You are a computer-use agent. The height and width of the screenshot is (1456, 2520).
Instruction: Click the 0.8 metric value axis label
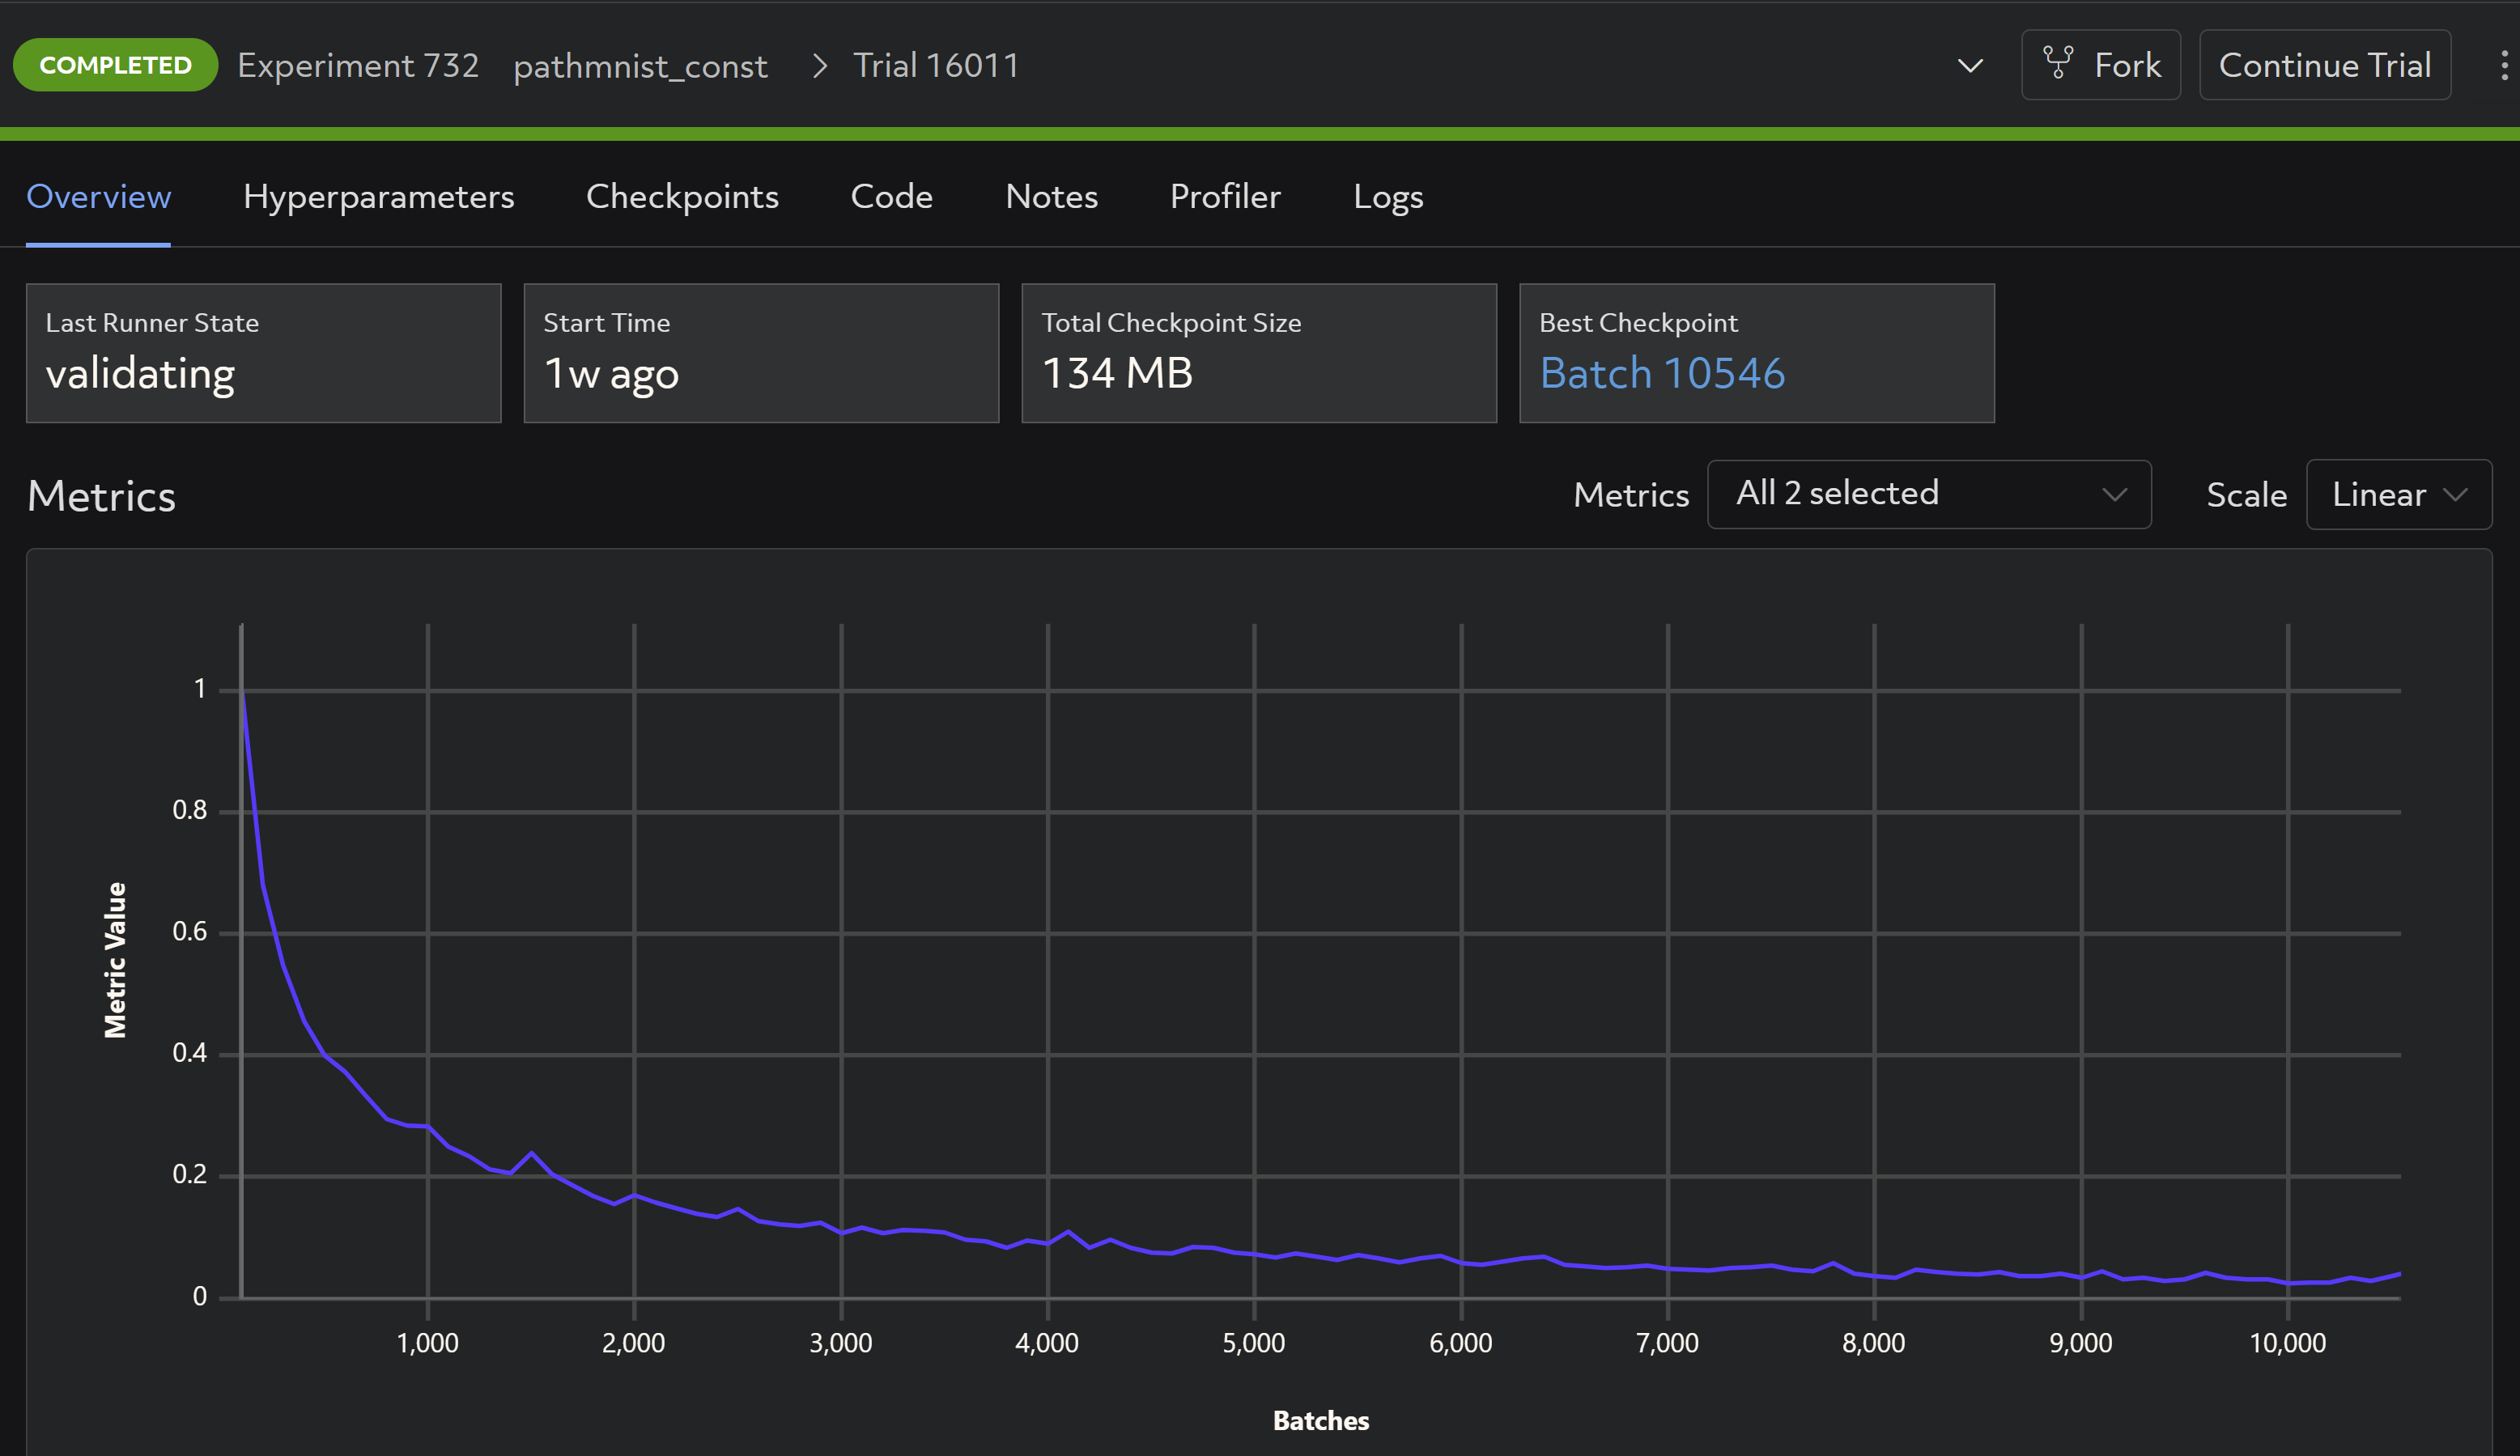pos(189,810)
